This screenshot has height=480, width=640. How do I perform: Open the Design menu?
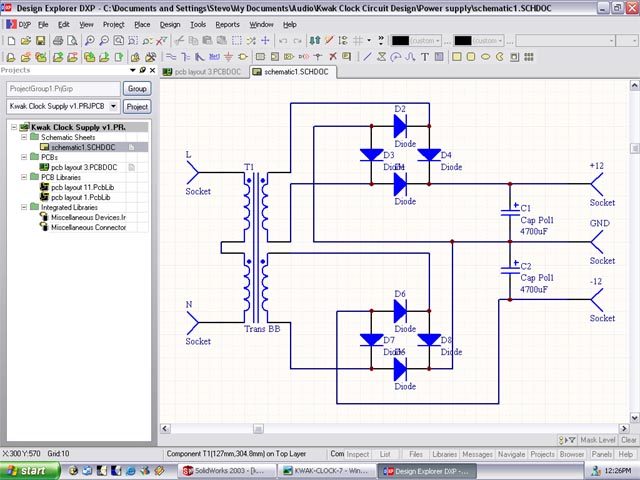point(170,24)
